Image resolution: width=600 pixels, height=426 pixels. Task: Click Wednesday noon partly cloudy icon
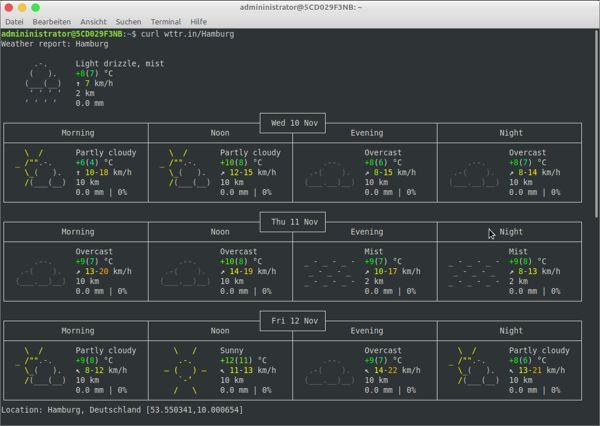[x=187, y=168]
